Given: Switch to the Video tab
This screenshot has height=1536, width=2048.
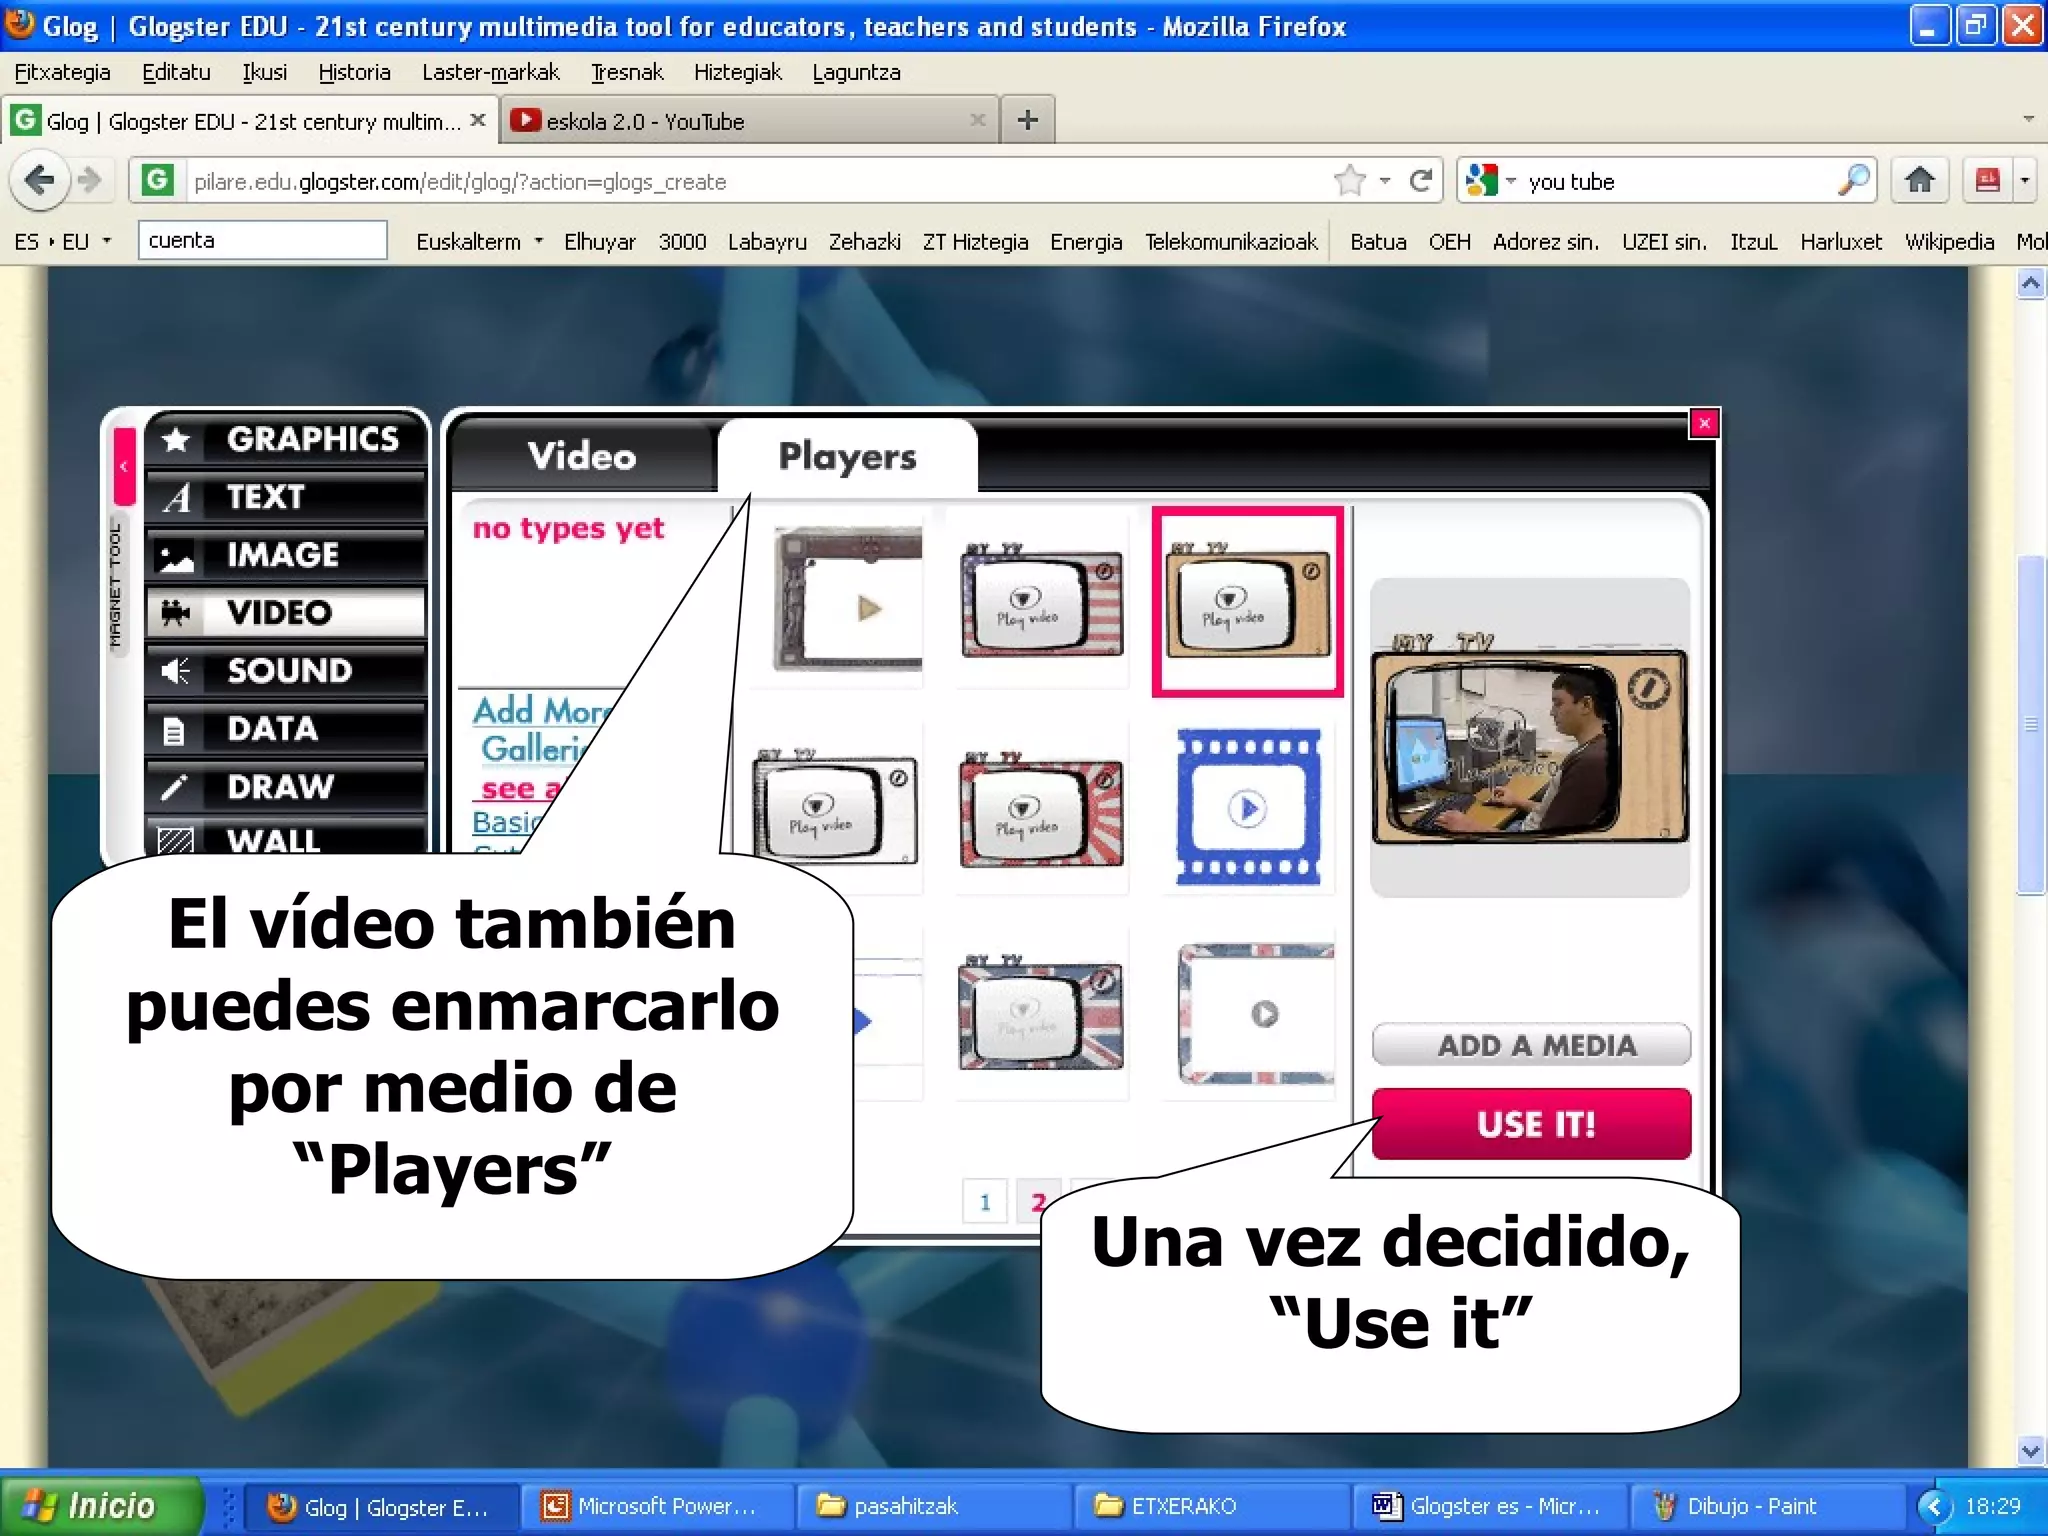Looking at the screenshot, I should click(x=583, y=456).
